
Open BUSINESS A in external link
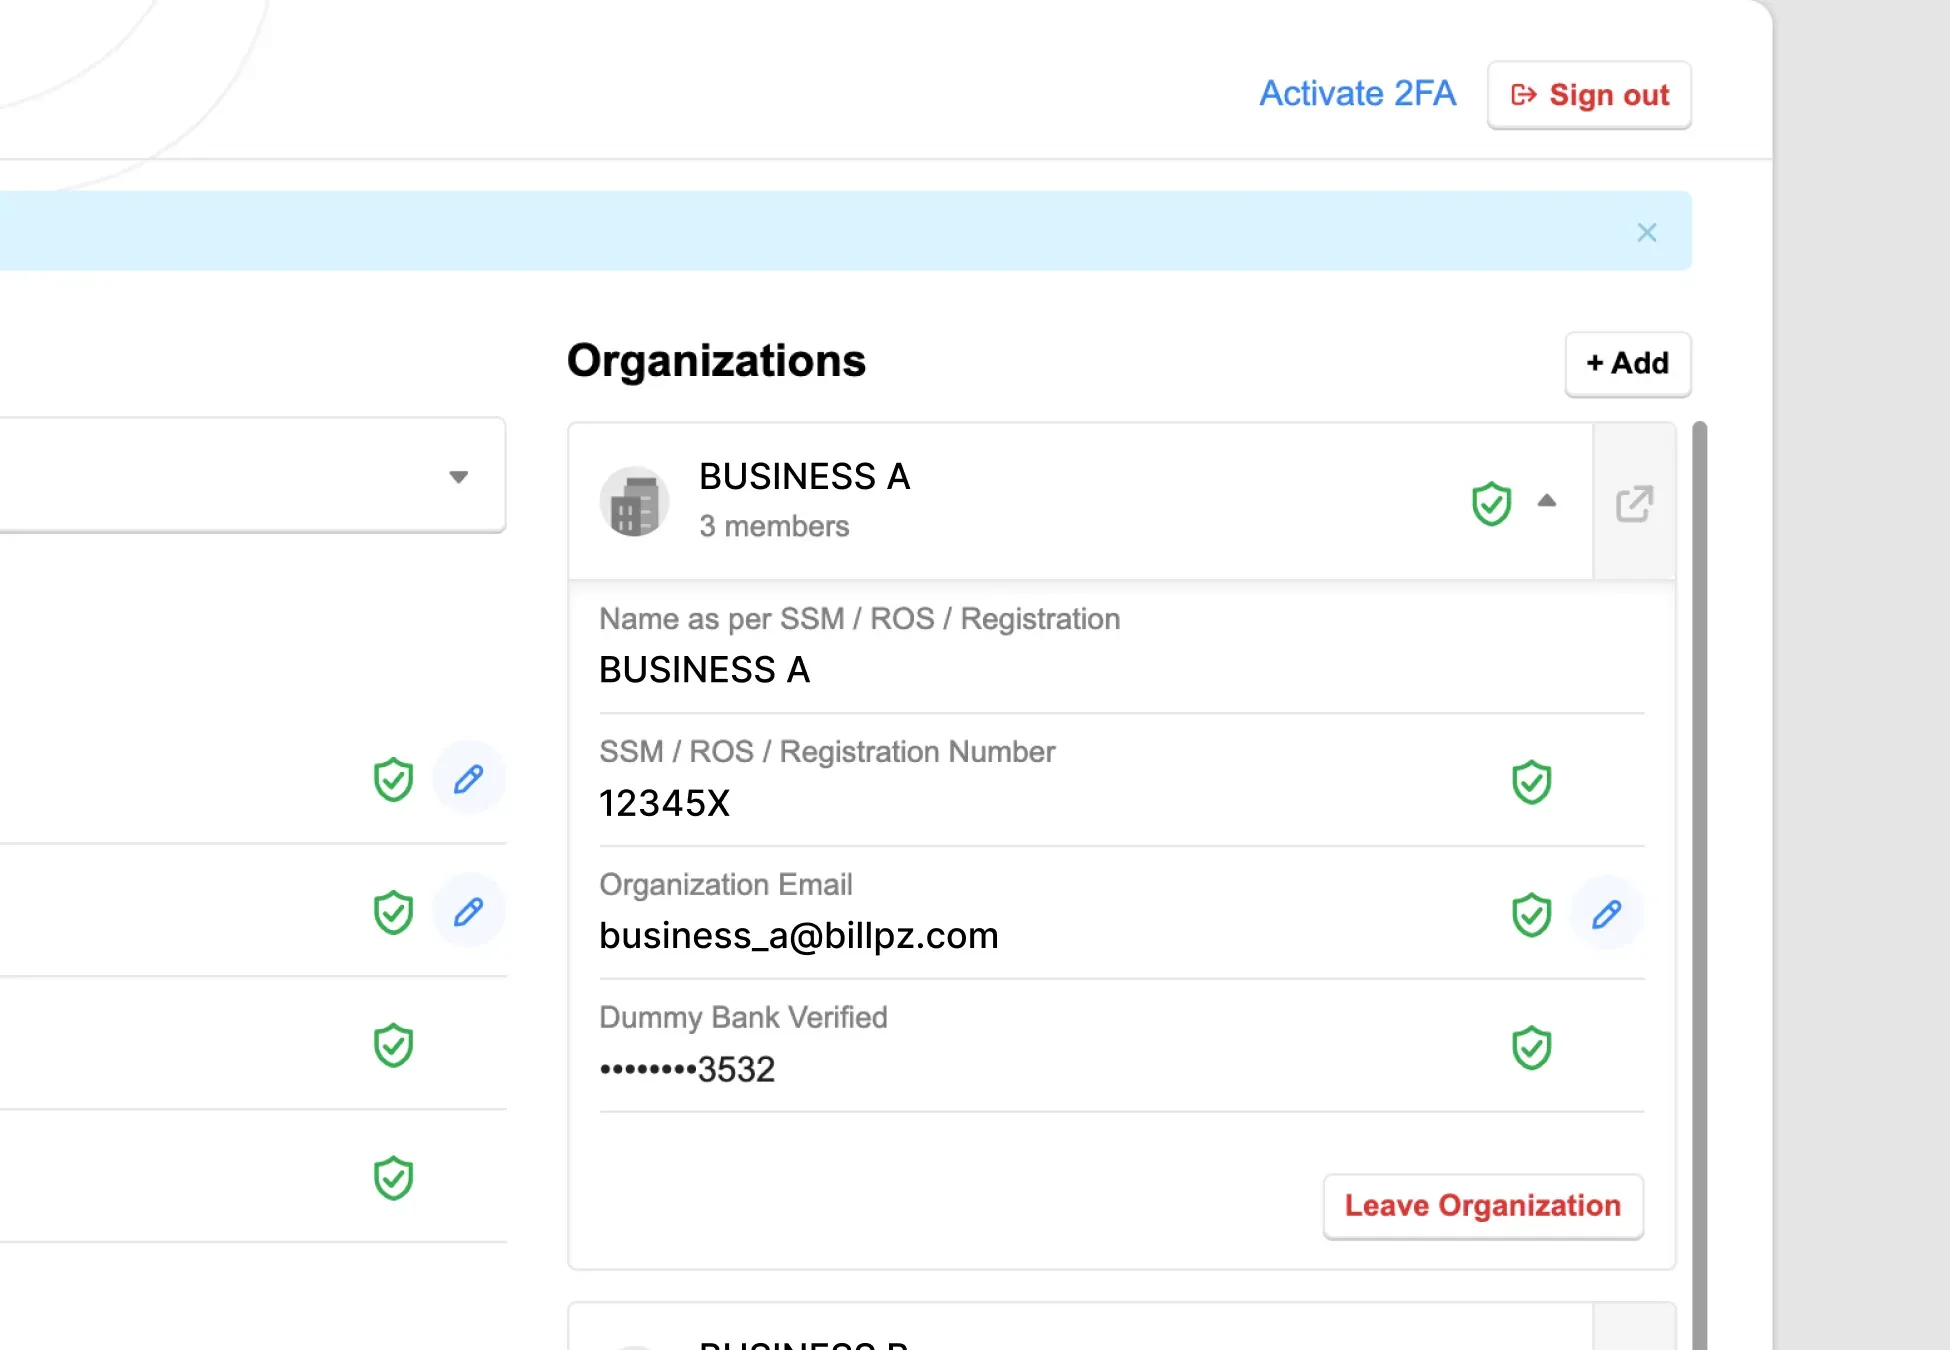[1634, 503]
